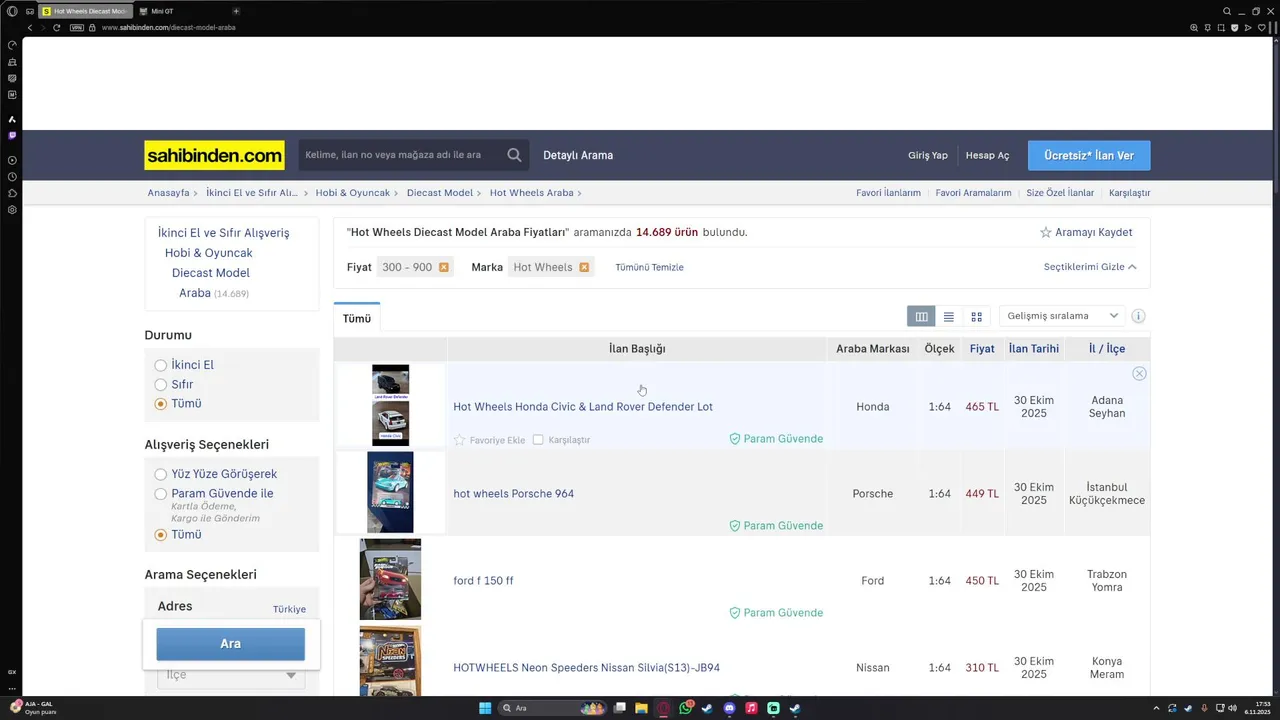The image size is (1280, 720).
Task: Open a new browser tab
Action: pyautogui.click(x=236, y=11)
